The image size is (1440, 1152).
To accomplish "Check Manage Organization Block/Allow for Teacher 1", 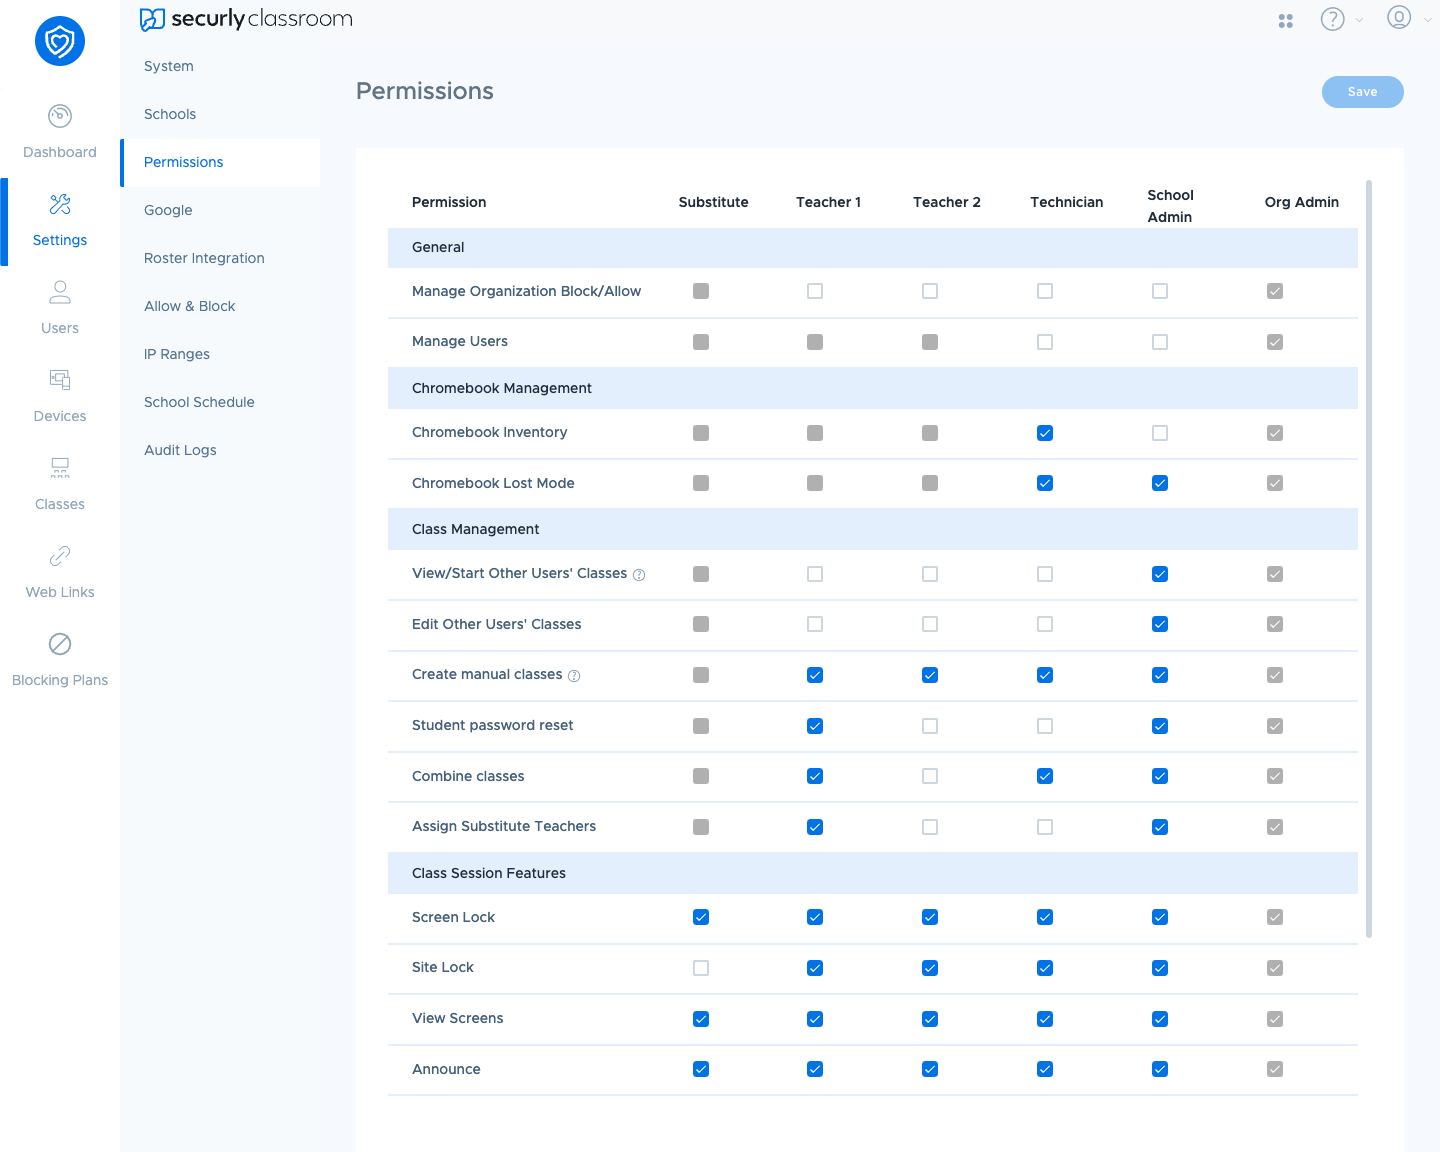I will [x=815, y=291].
